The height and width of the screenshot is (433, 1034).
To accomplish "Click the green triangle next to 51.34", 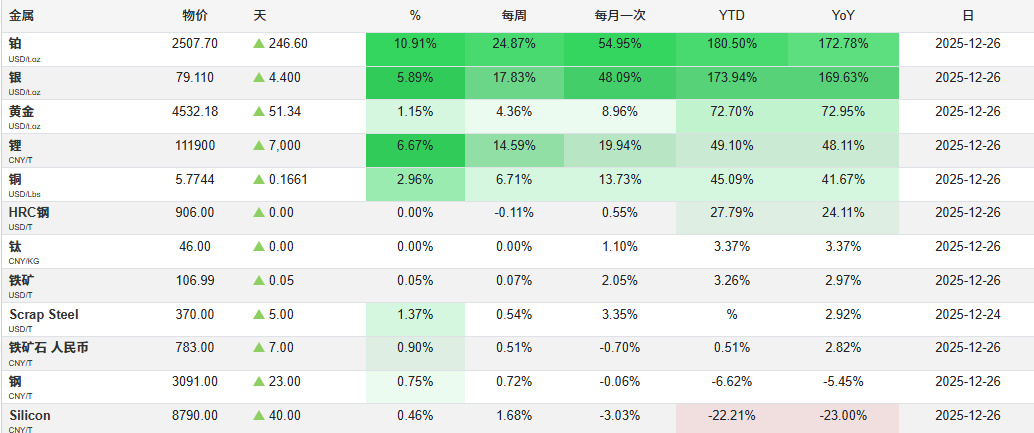I will (x=259, y=112).
